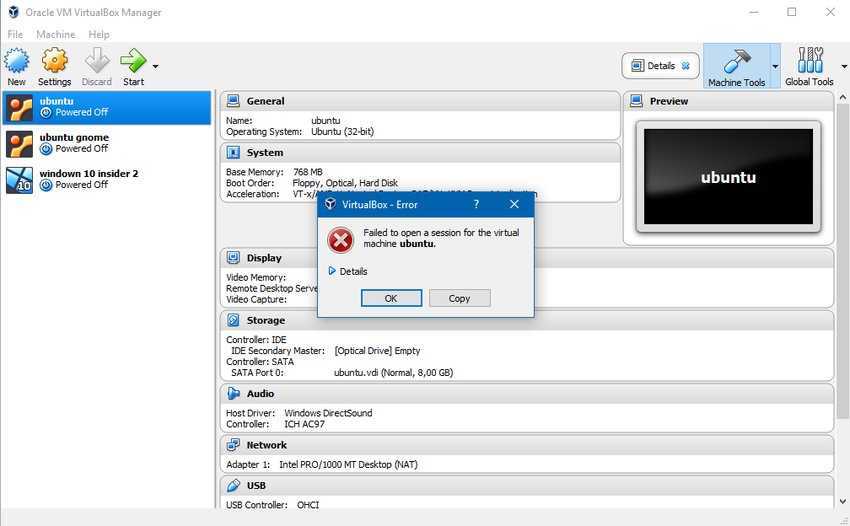
Task: Click OK in the error dialog
Action: pos(391,298)
